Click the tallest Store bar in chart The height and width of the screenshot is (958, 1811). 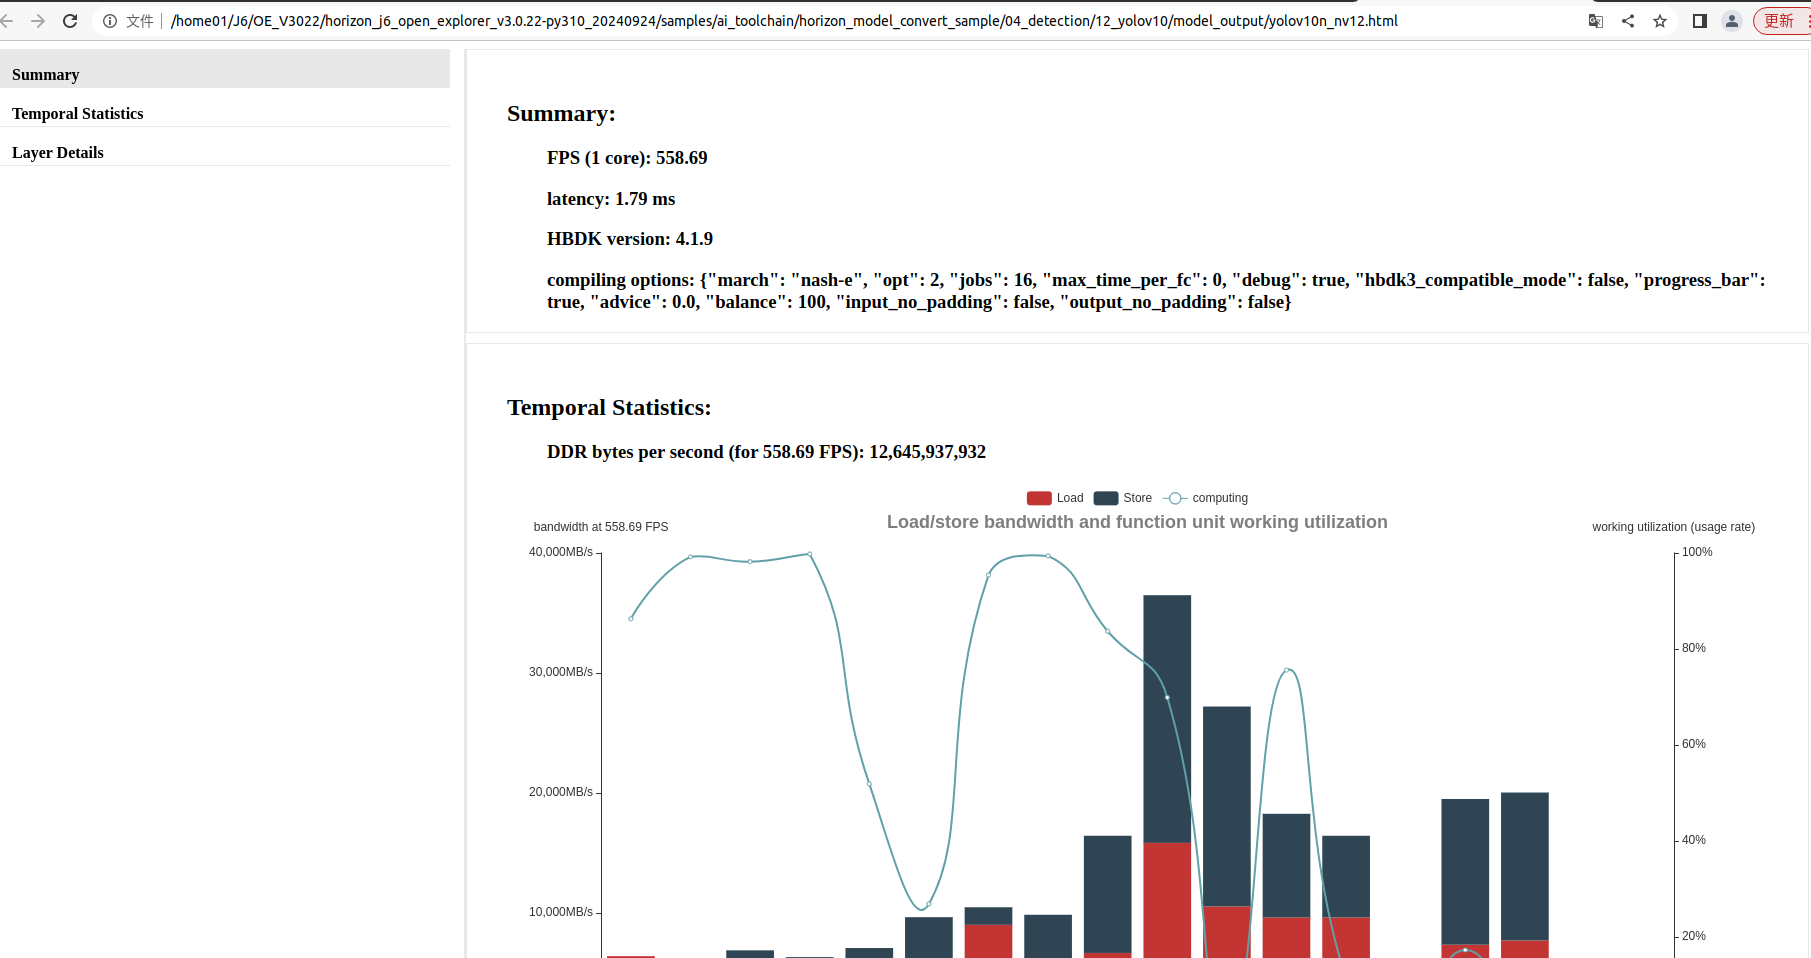pos(1167,718)
